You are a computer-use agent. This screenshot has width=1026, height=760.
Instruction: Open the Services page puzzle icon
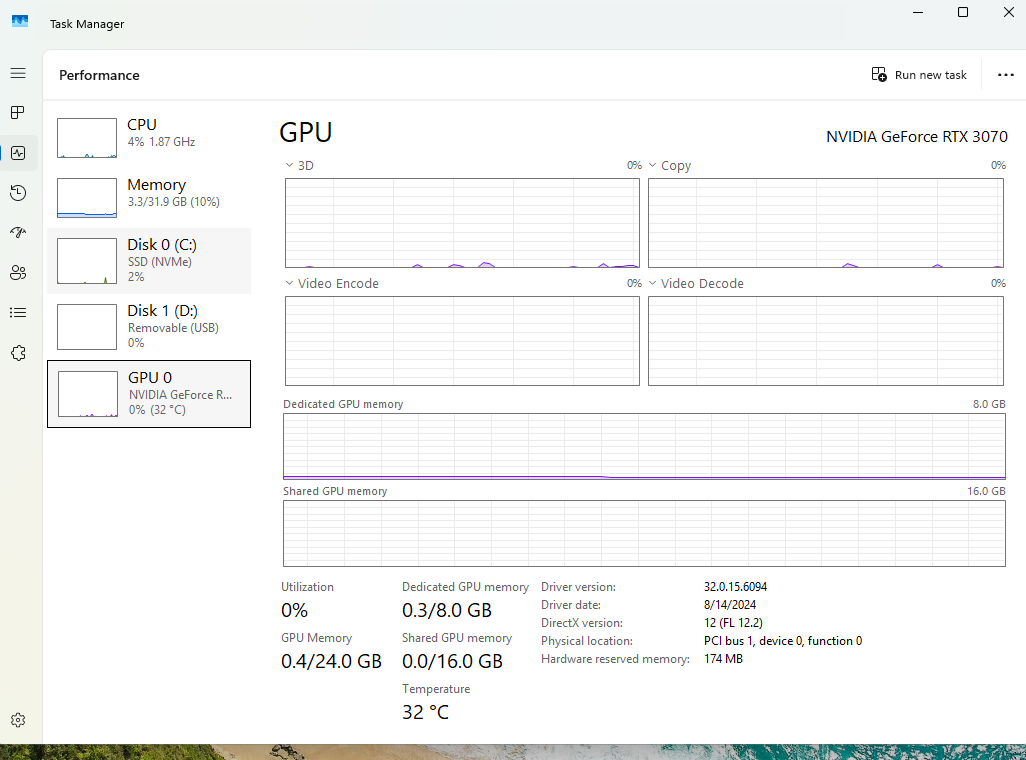pyautogui.click(x=17, y=353)
